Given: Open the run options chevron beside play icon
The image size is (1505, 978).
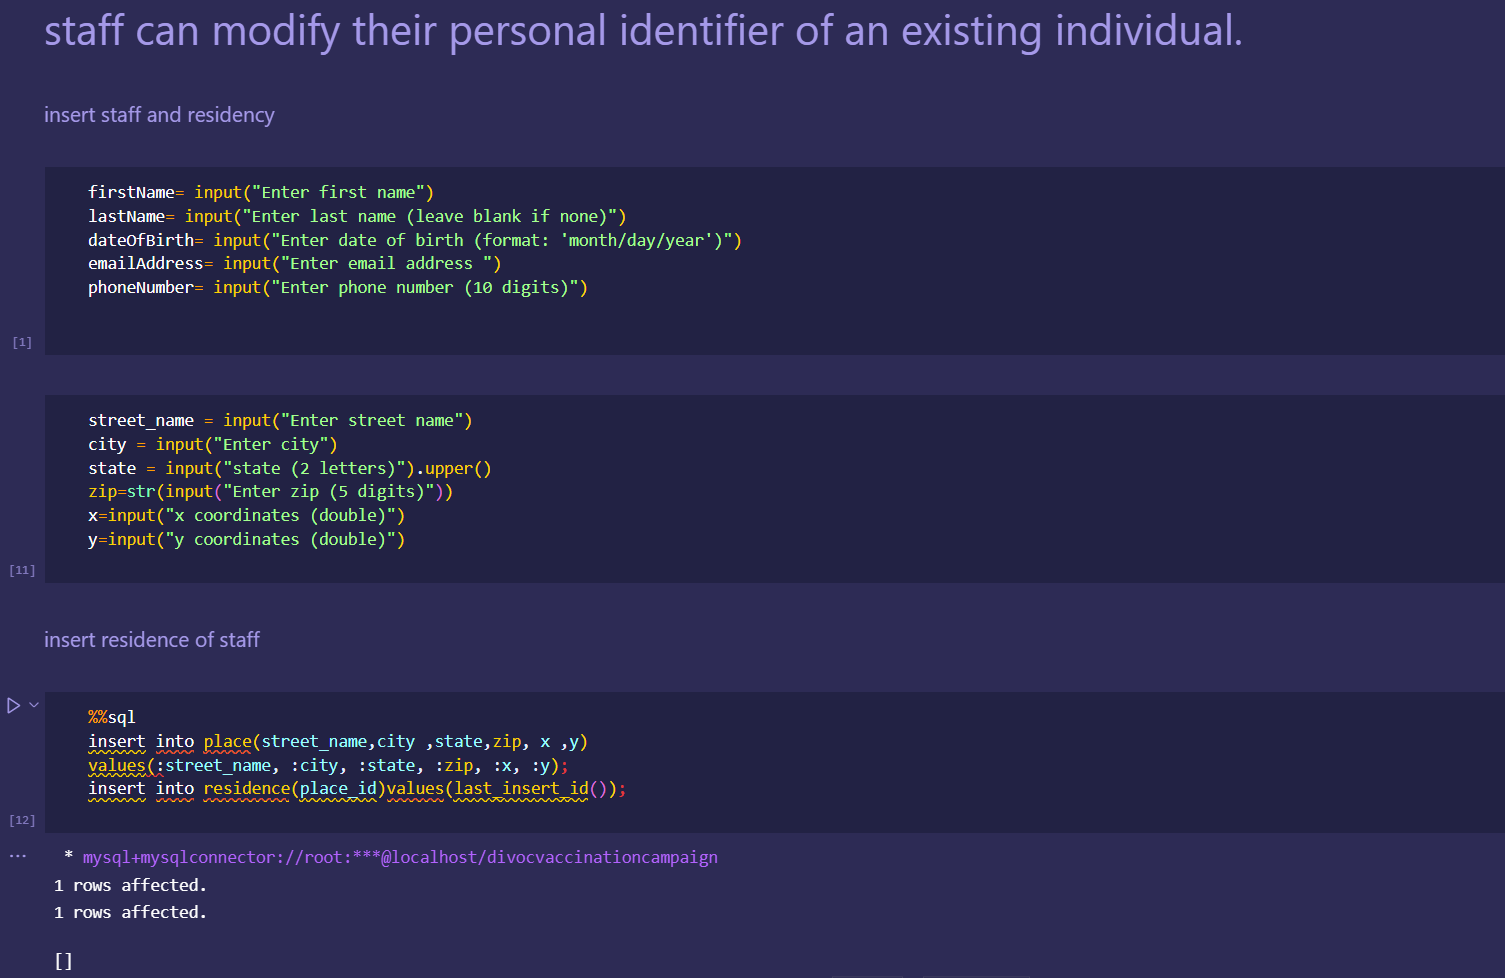Looking at the screenshot, I should 34,705.
